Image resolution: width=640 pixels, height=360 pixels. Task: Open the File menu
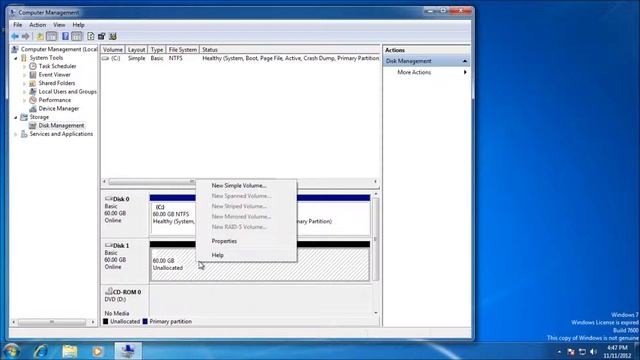pyautogui.click(x=18, y=25)
